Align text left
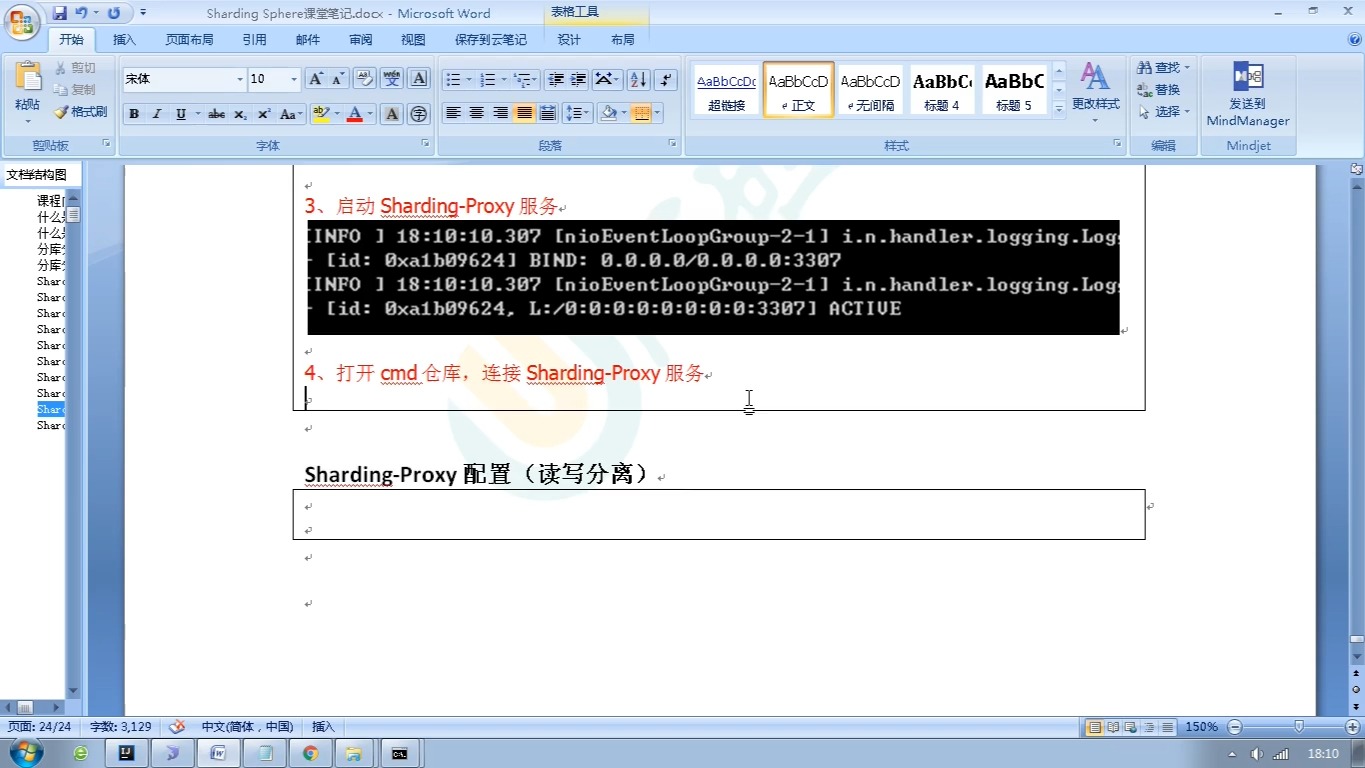This screenshot has width=1365, height=768. pyautogui.click(x=453, y=113)
